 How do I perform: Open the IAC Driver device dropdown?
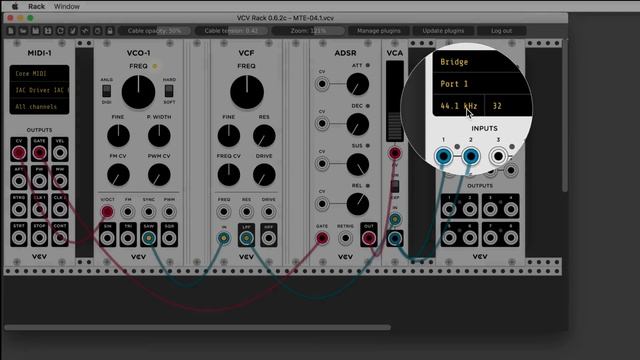tap(39, 90)
